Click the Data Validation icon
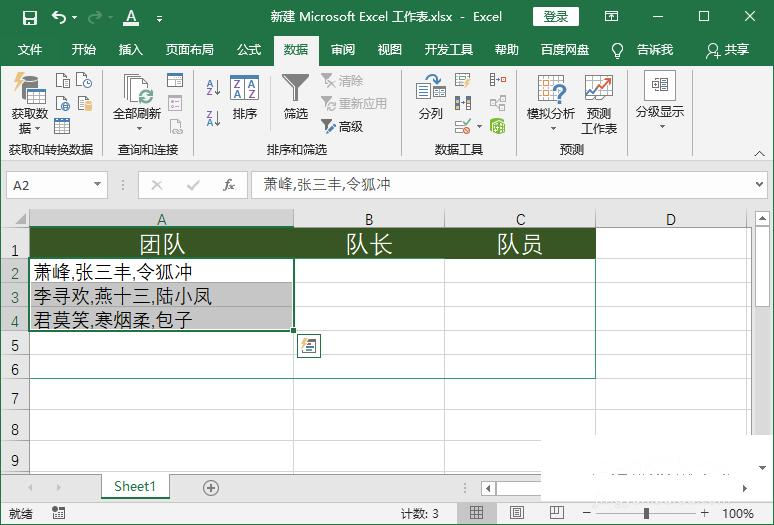Image resolution: width=774 pixels, height=525 pixels. point(463,127)
